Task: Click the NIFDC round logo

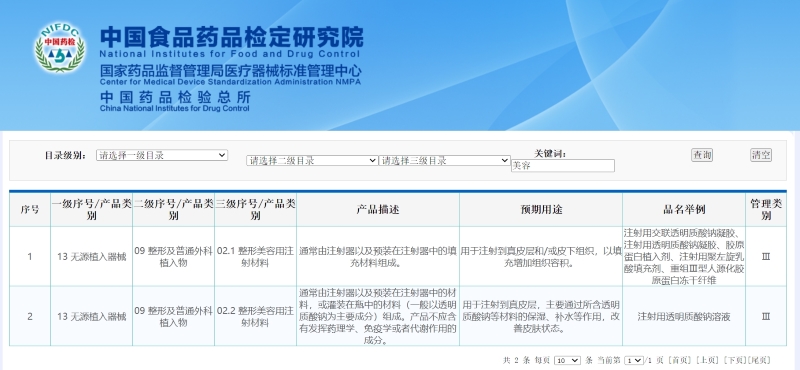Action: click(x=60, y=47)
